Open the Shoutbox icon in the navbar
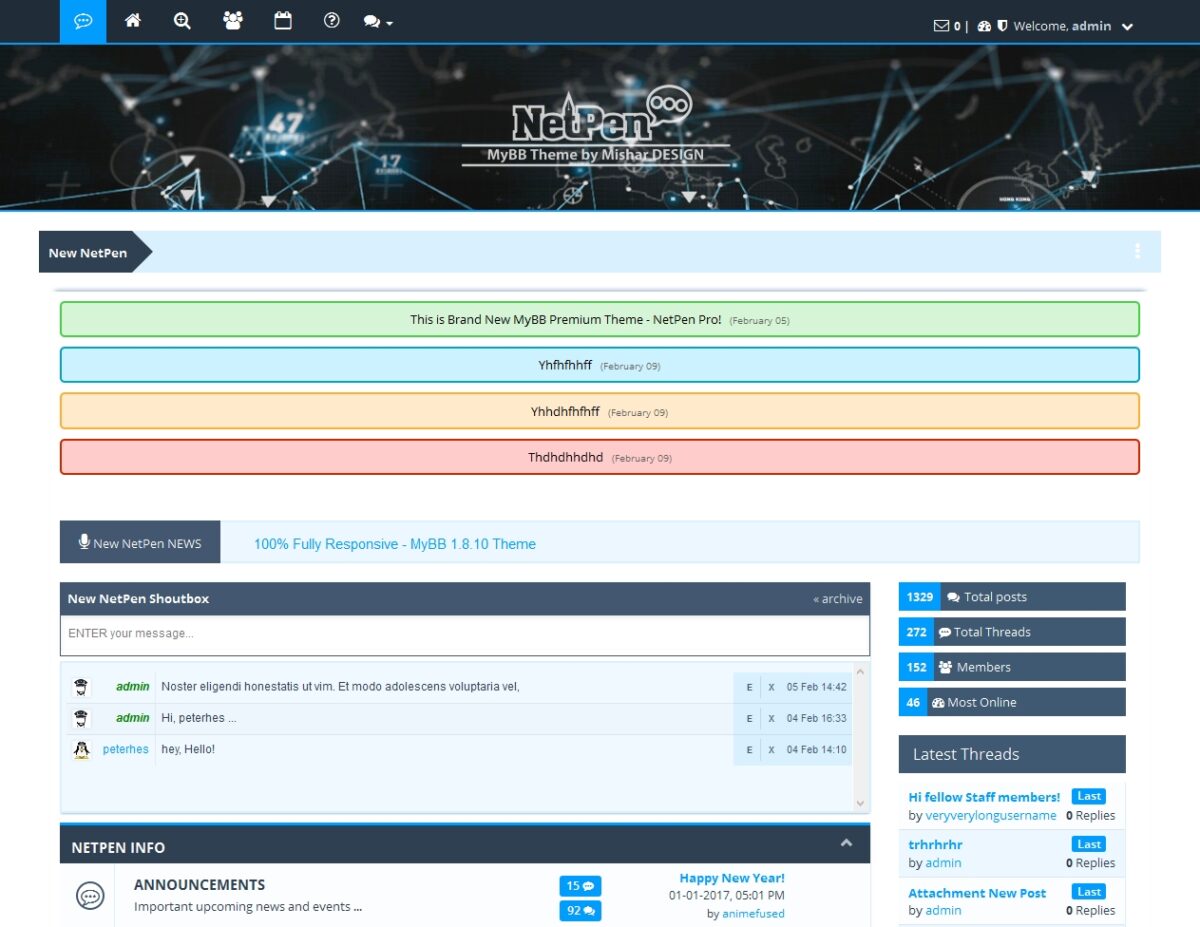This screenshot has width=1200, height=927. click(81, 21)
